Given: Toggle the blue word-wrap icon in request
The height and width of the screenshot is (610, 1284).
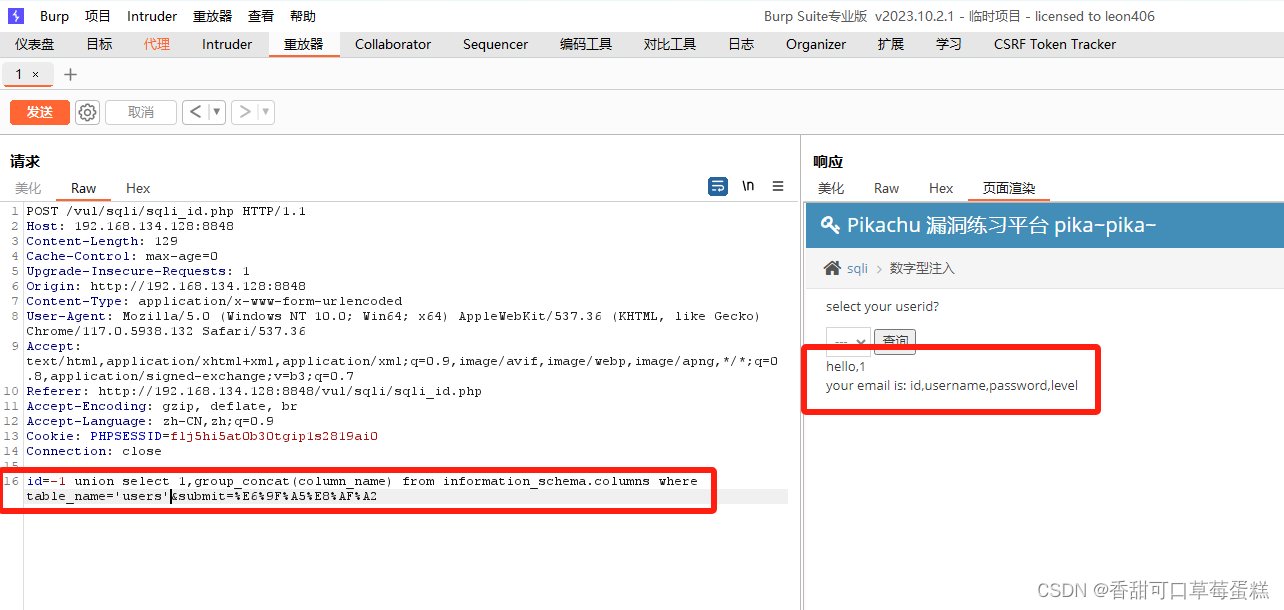Looking at the screenshot, I should pyautogui.click(x=717, y=187).
